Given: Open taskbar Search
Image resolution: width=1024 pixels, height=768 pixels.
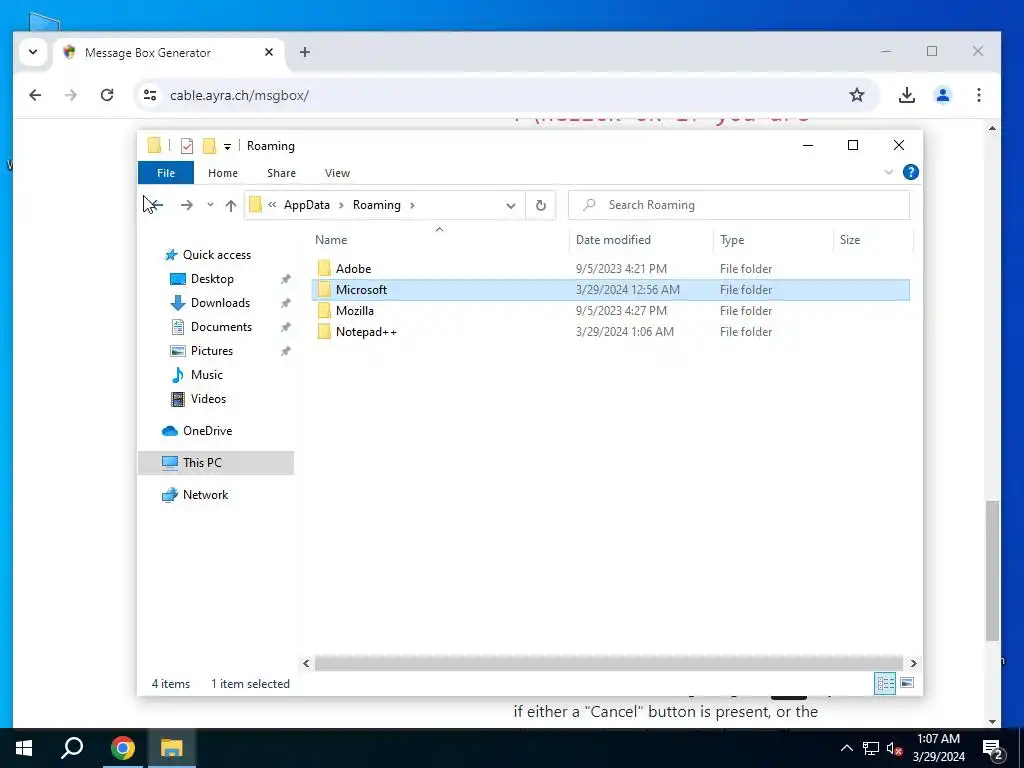Looking at the screenshot, I should click(x=72, y=748).
